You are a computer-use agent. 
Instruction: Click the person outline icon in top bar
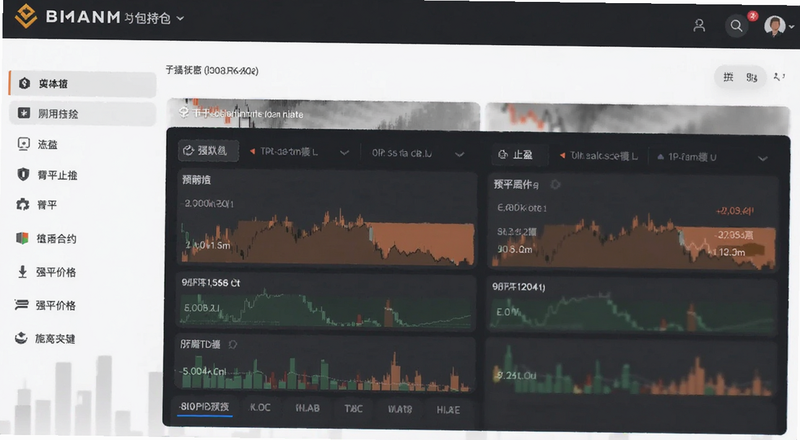(x=699, y=26)
